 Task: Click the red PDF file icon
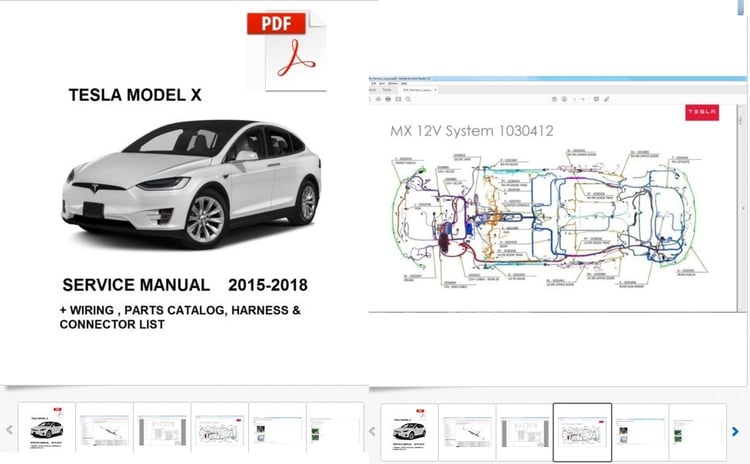pos(287,50)
